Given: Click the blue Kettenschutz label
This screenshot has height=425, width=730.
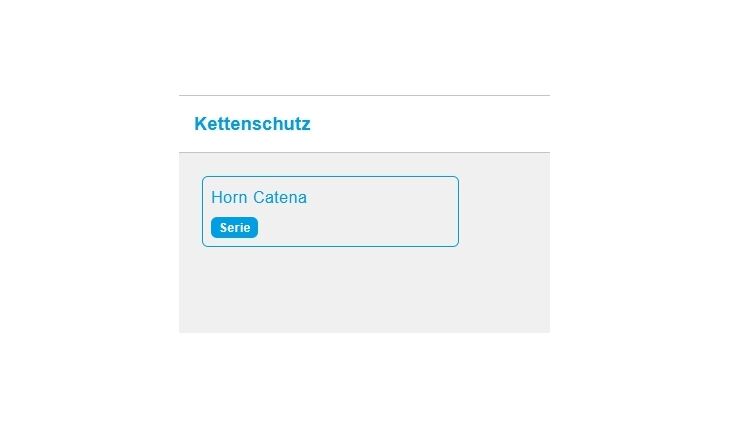Looking at the screenshot, I should [x=252, y=124].
